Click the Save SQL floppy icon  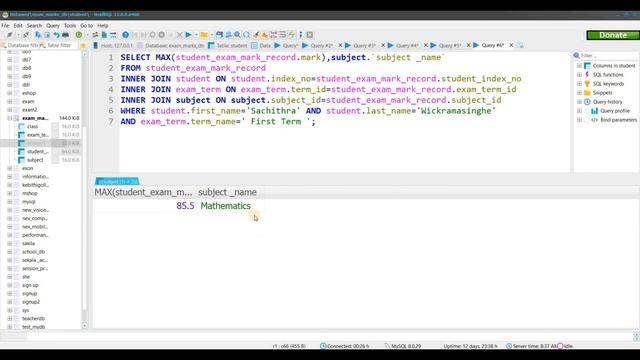click(219, 35)
